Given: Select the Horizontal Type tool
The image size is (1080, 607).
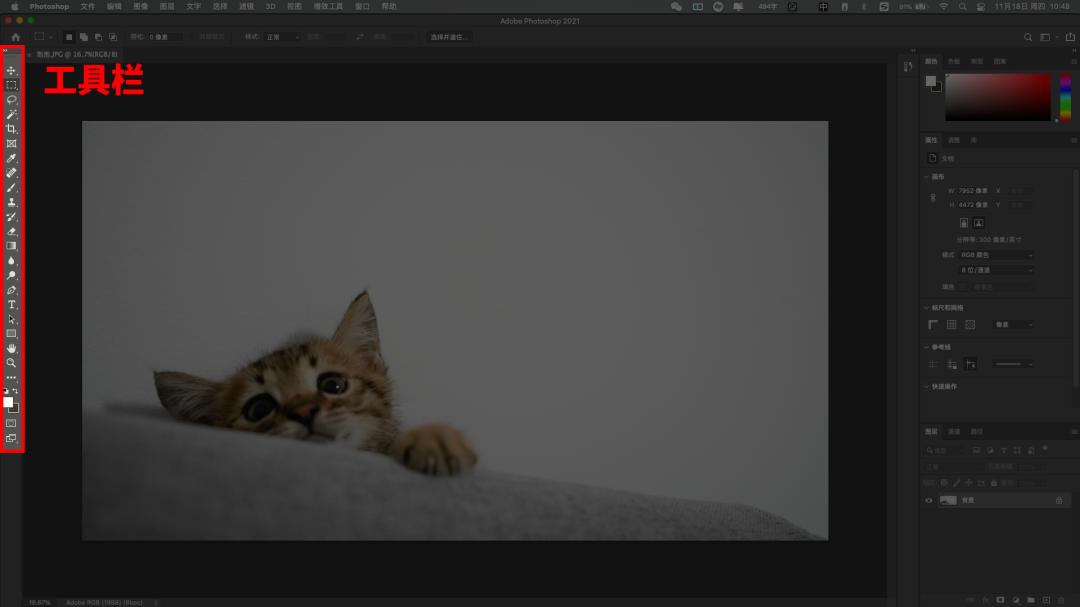Looking at the screenshot, I should coord(12,304).
